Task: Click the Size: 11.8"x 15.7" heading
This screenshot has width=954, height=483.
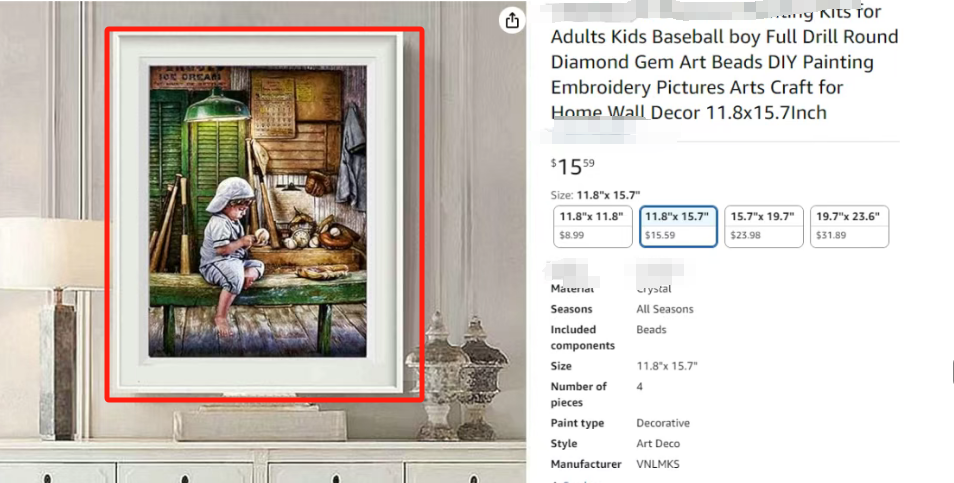Action: 595,195
